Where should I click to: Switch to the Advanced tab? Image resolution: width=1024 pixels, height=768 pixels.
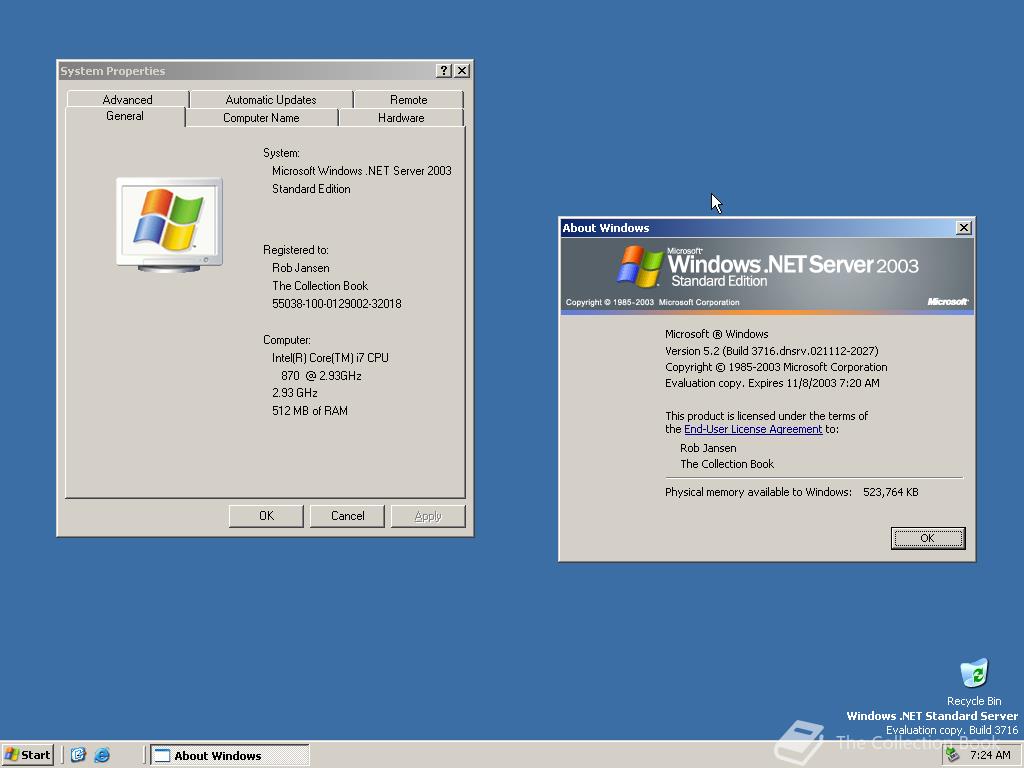tap(127, 99)
